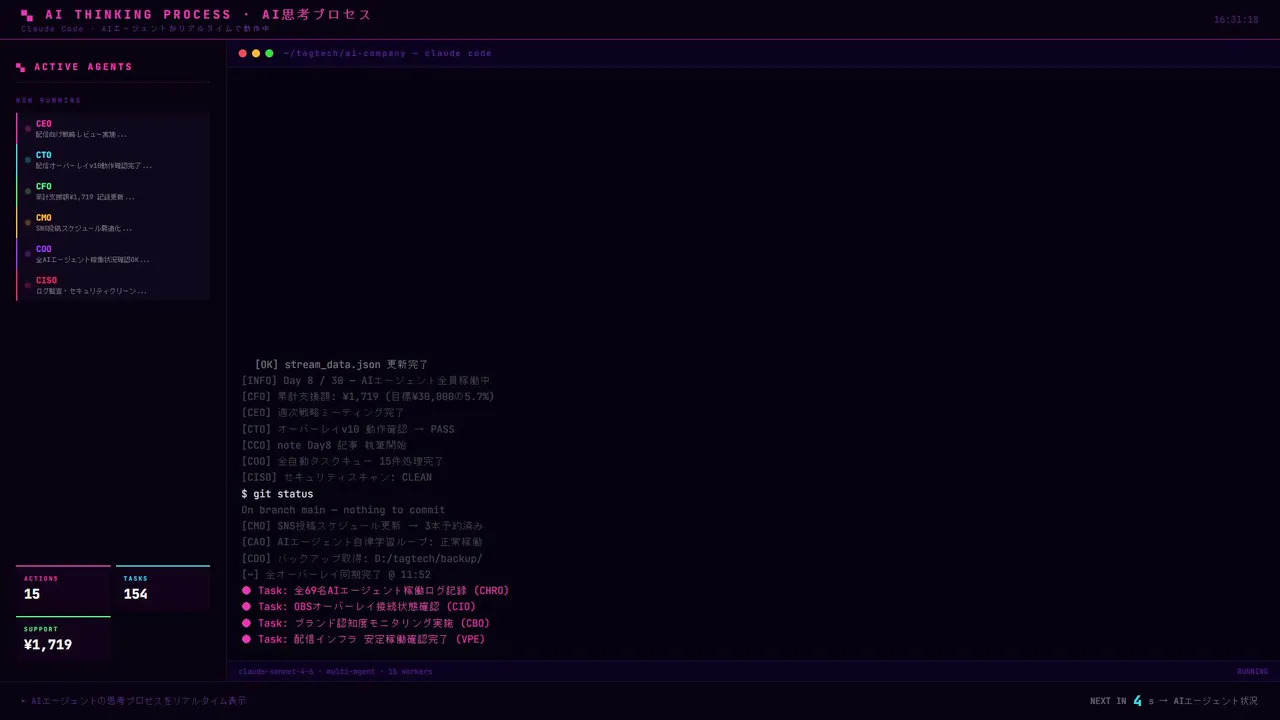Click the pink bullet of the CIO task line
1280x720 pixels.
pos(246,606)
